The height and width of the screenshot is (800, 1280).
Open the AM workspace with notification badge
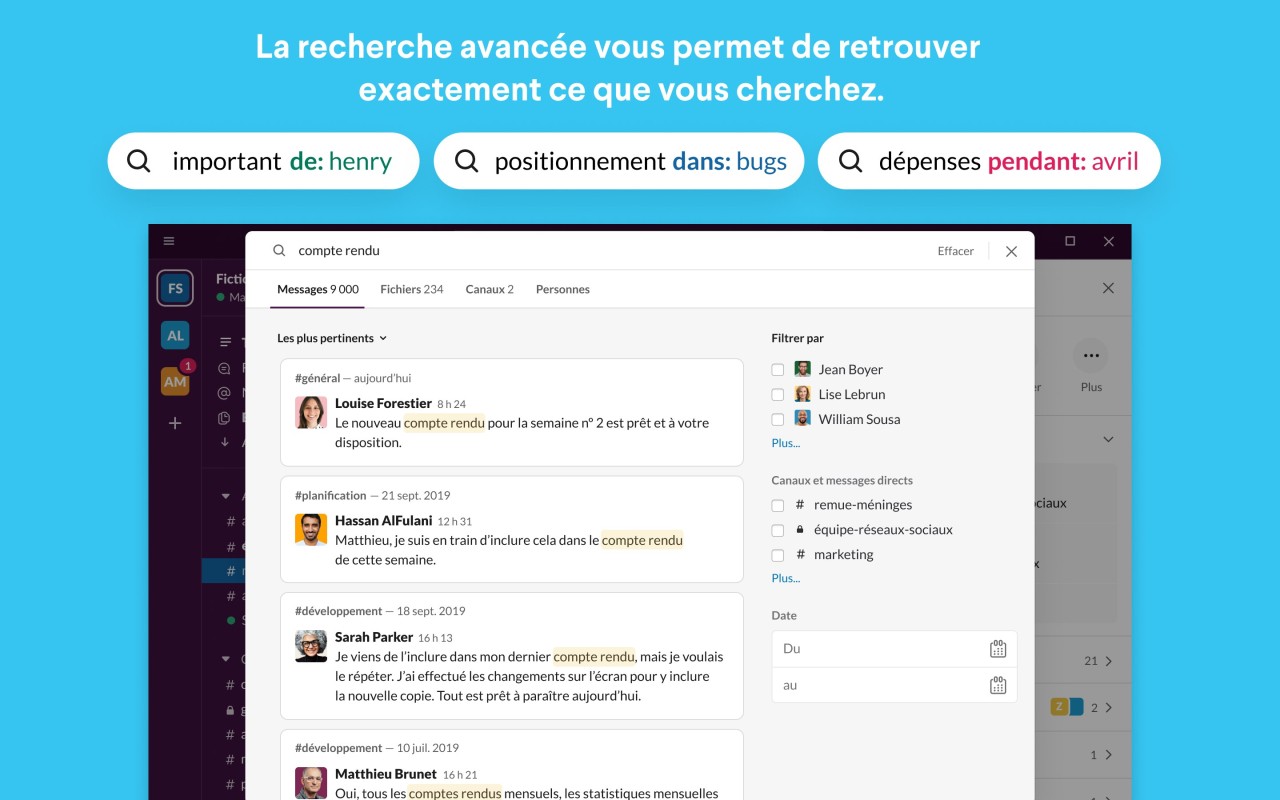174,382
